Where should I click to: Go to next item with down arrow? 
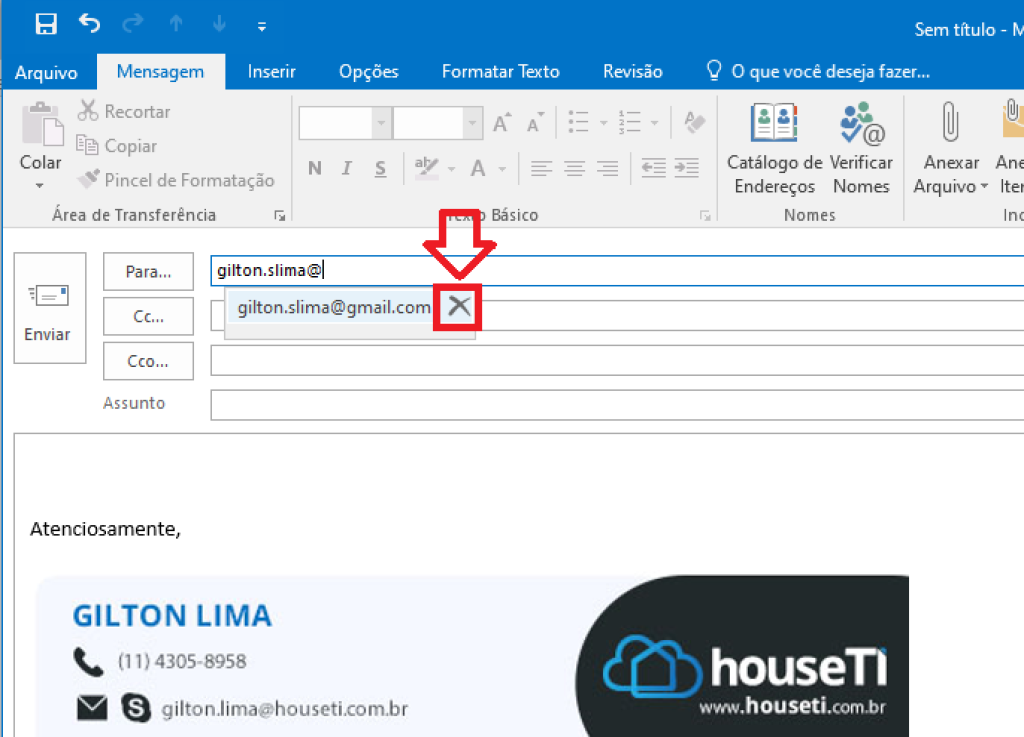219,24
